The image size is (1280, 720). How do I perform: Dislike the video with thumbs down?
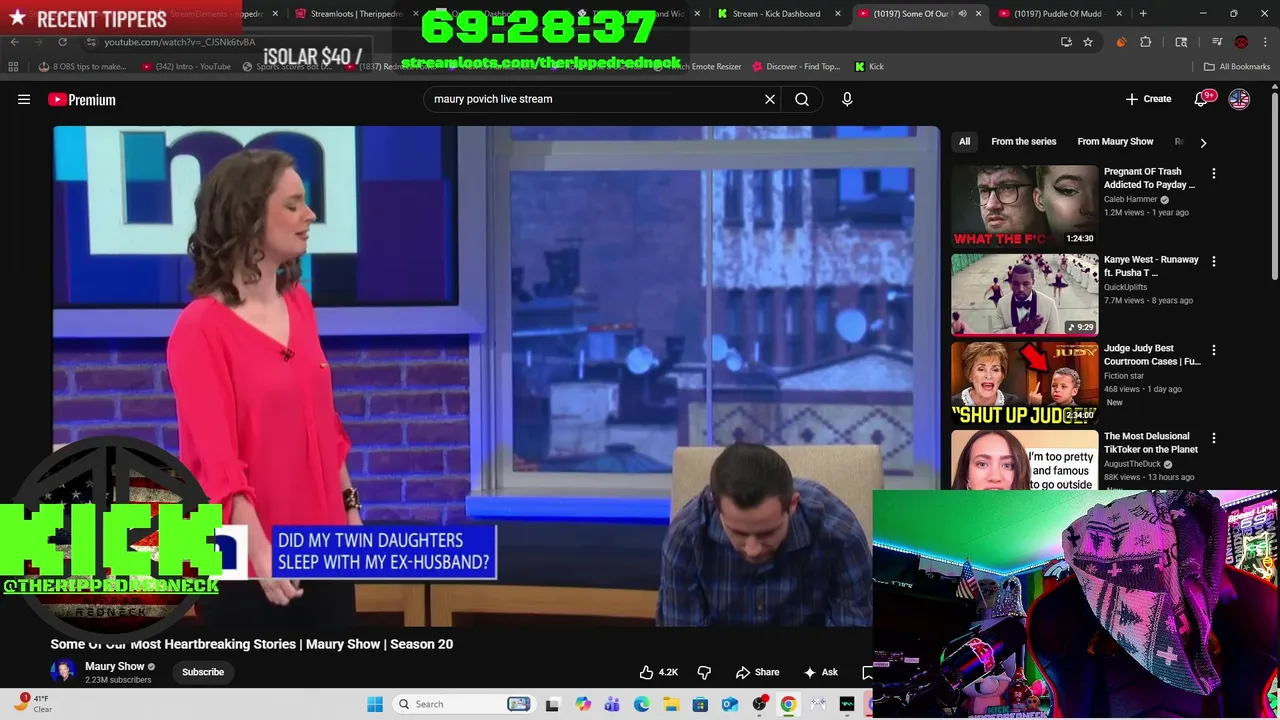[x=704, y=672]
